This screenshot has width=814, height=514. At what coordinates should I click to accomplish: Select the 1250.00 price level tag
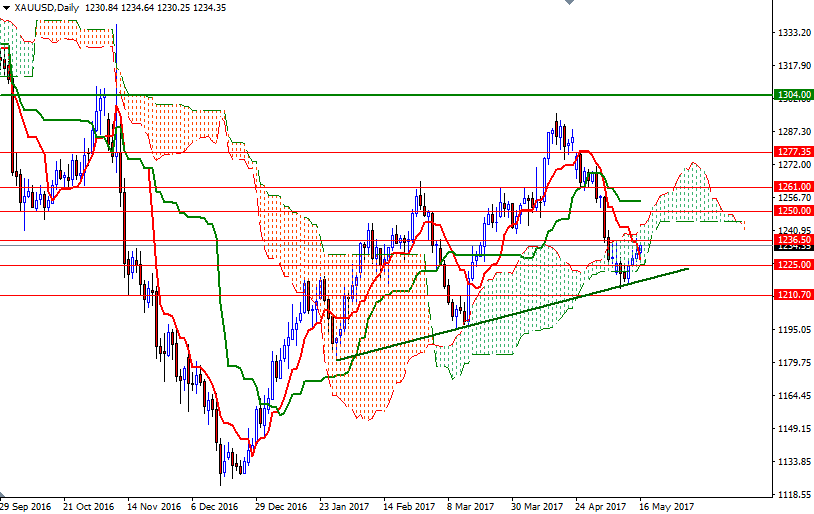[x=792, y=211]
